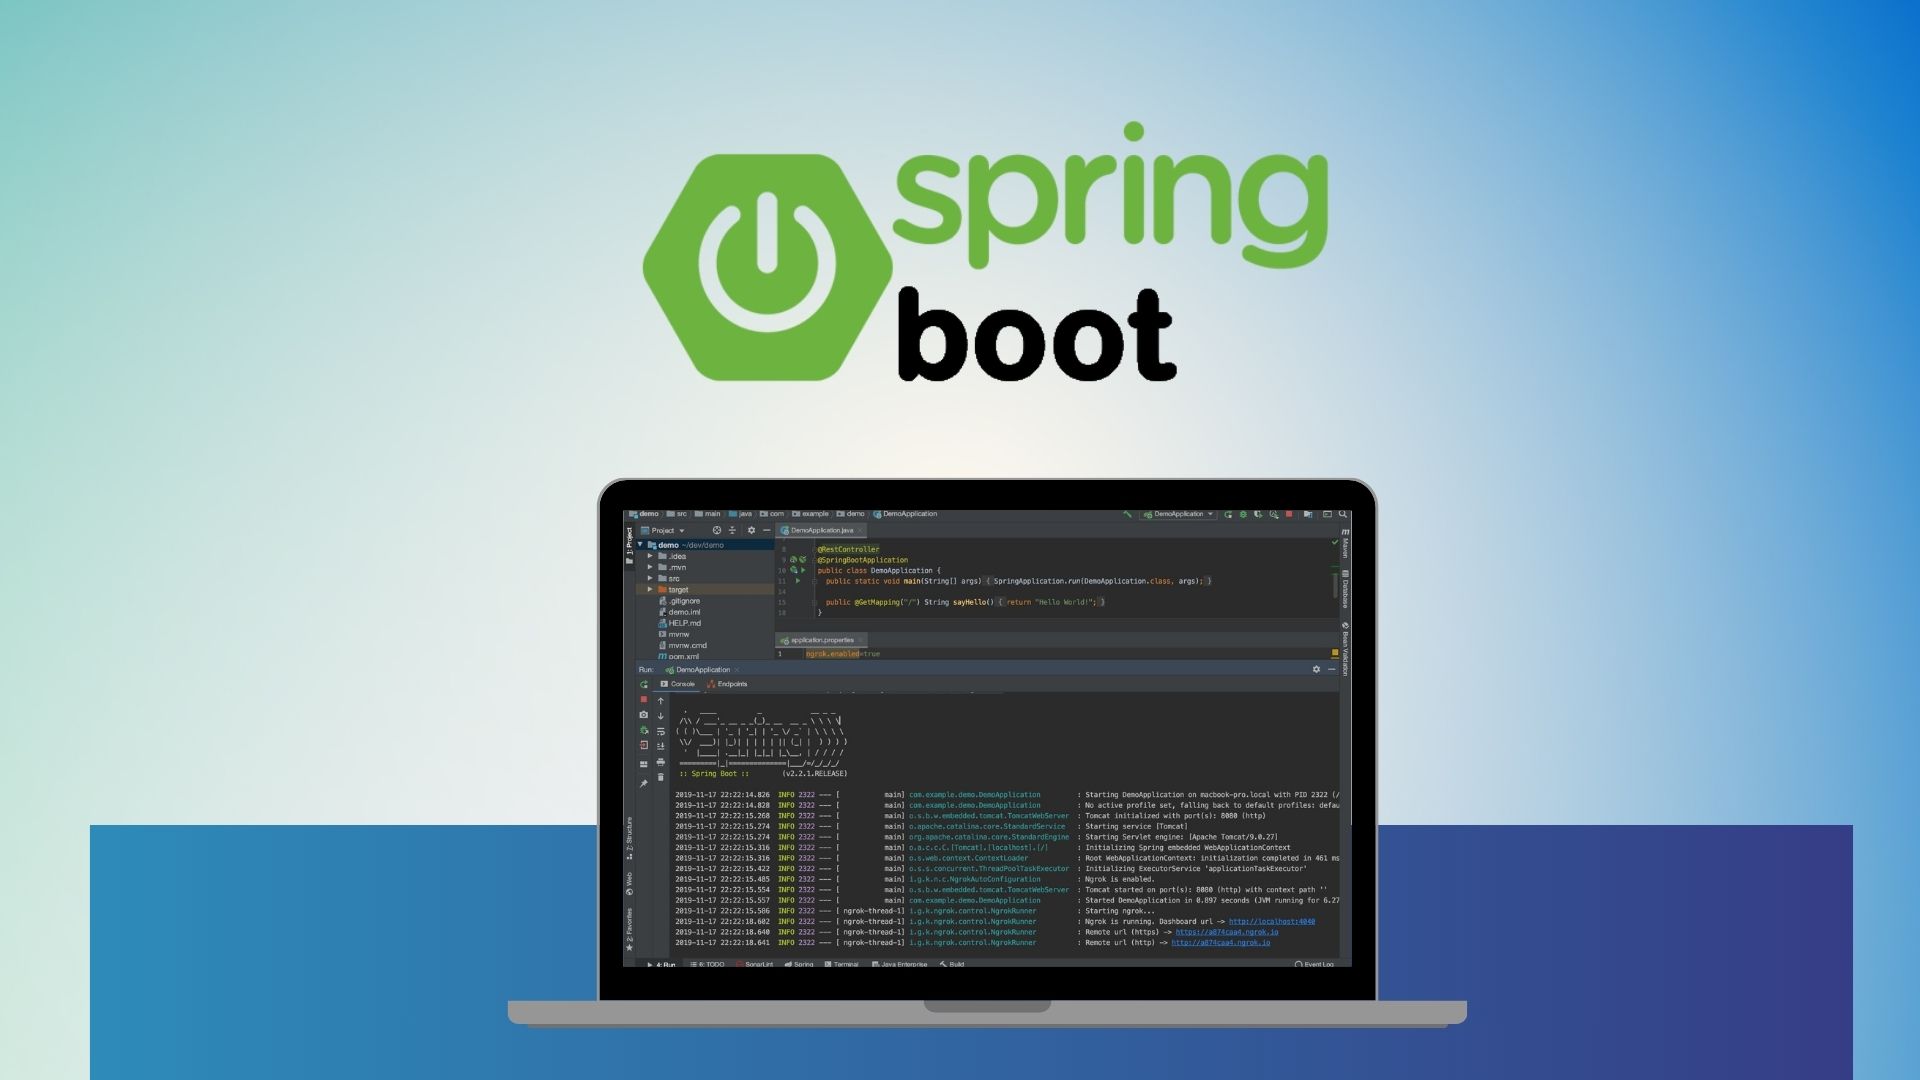Click 'example' breadcrumb in navigation bar
The width and height of the screenshot is (1920, 1080).
tap(811, 514)
